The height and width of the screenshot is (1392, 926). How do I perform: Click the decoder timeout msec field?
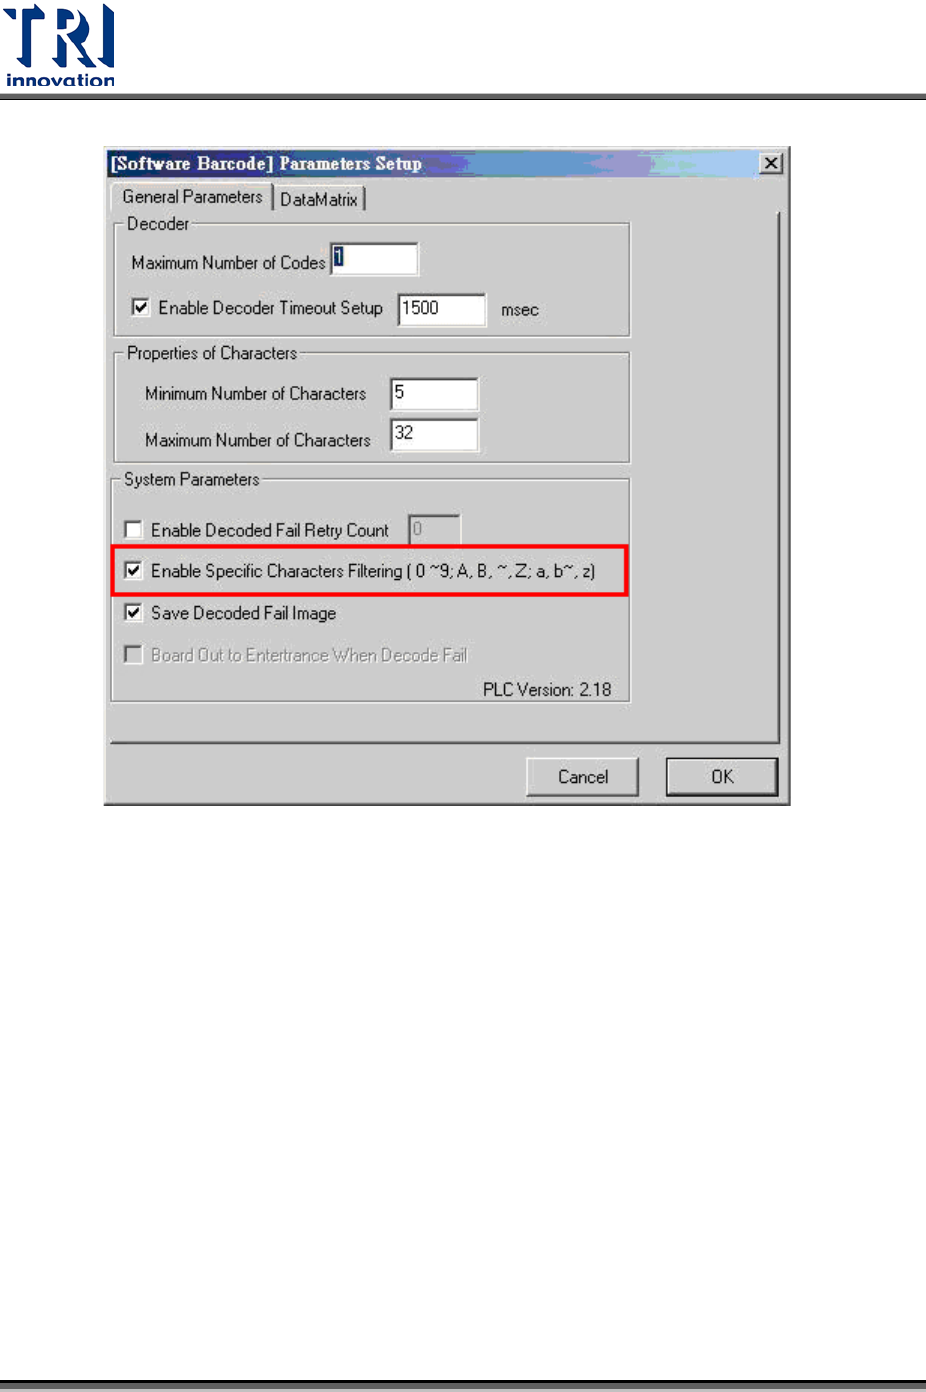pyautogui.click(x=442, y=309)
